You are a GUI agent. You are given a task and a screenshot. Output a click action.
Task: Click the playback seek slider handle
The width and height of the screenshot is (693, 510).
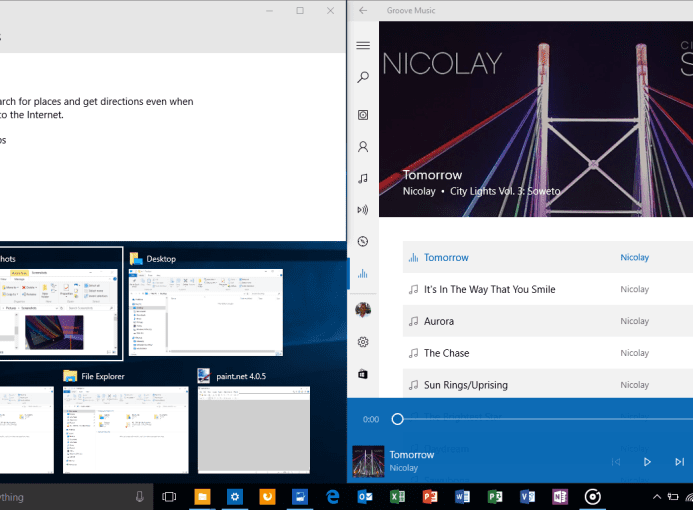[397, 419]
